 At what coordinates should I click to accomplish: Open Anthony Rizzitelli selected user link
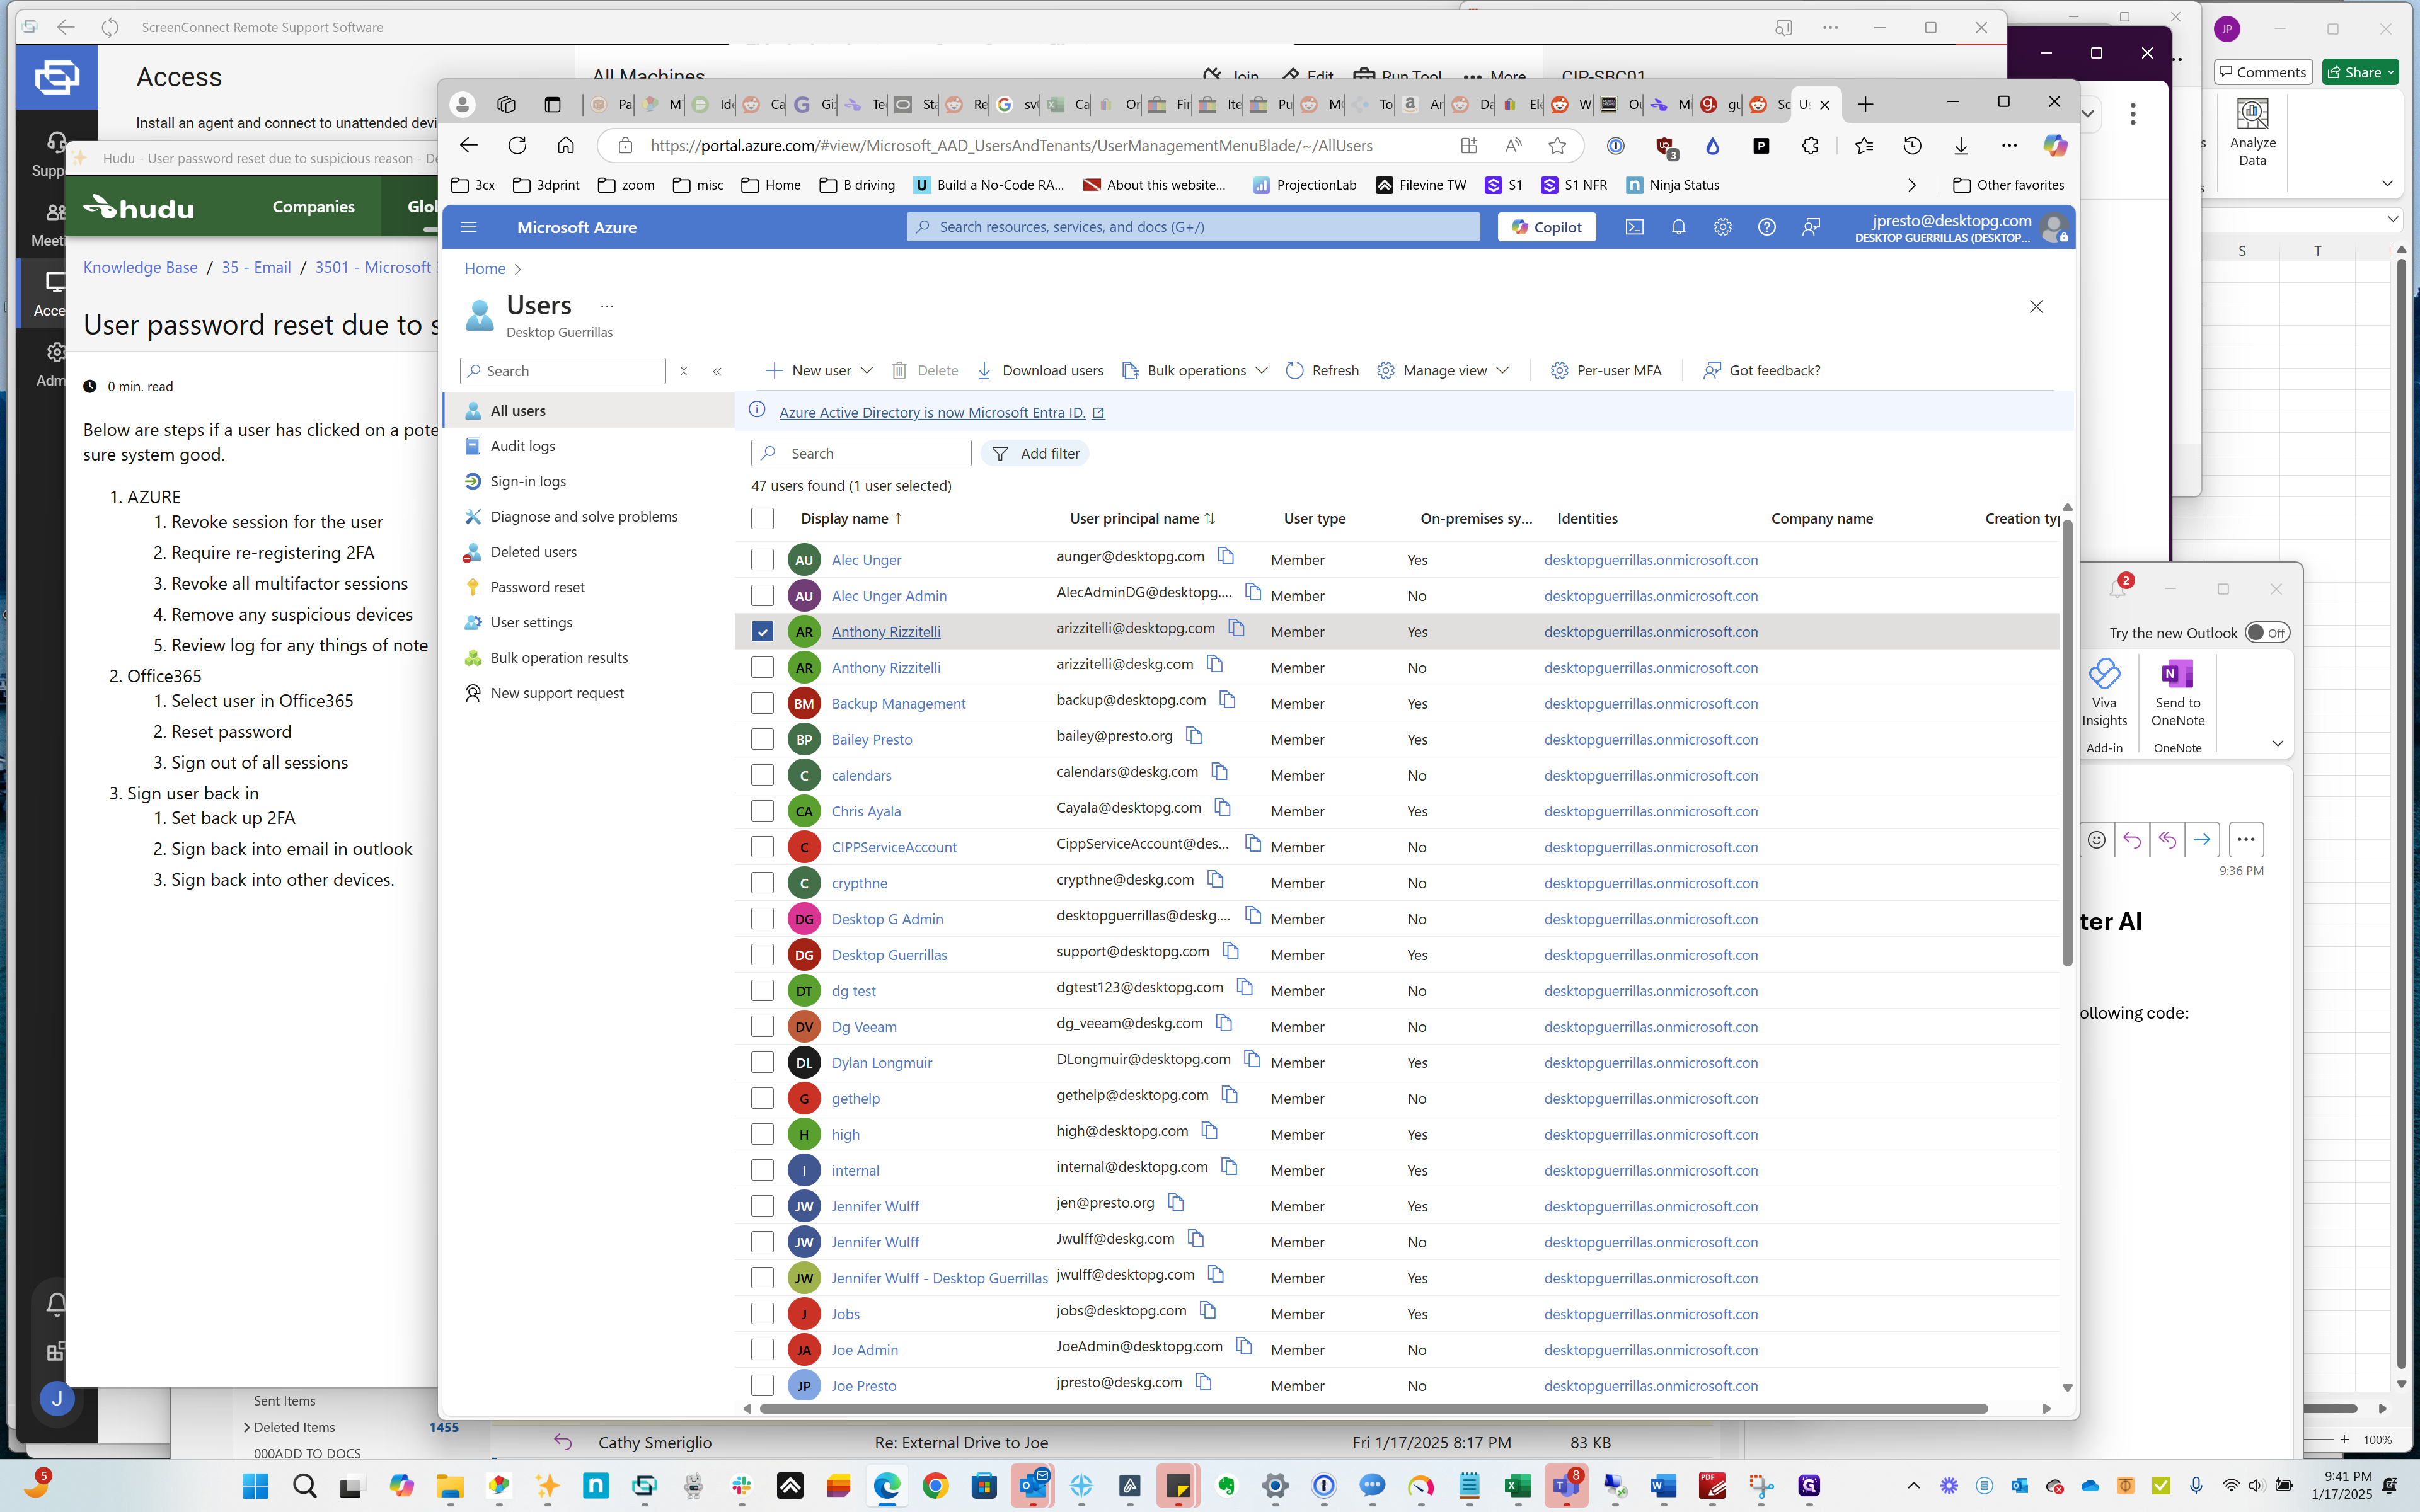(885, 632)
